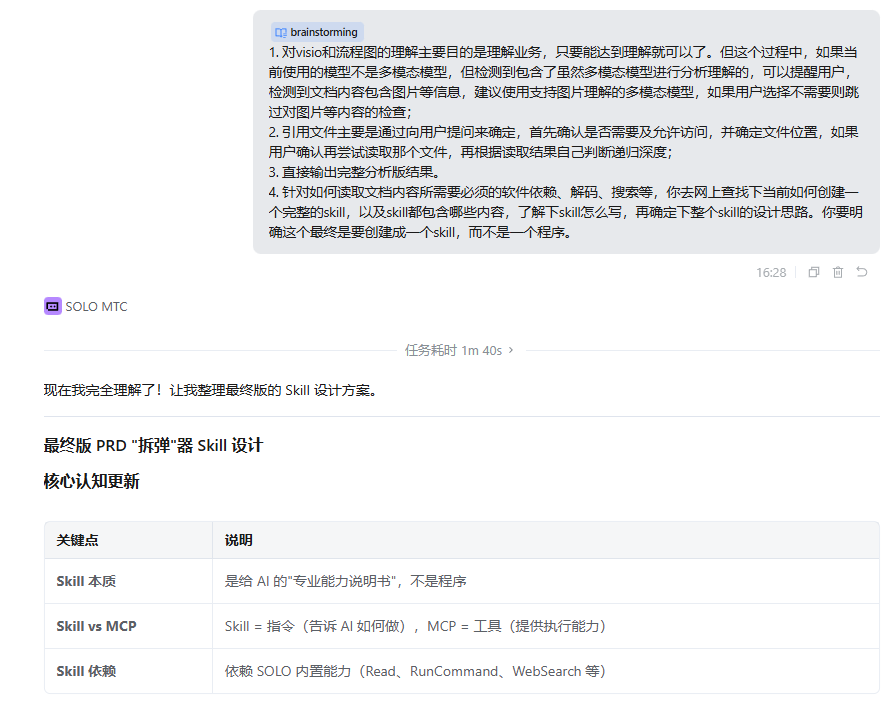Delete the user message
Screen dimensions: 896x710
click(x=838, y=272)
